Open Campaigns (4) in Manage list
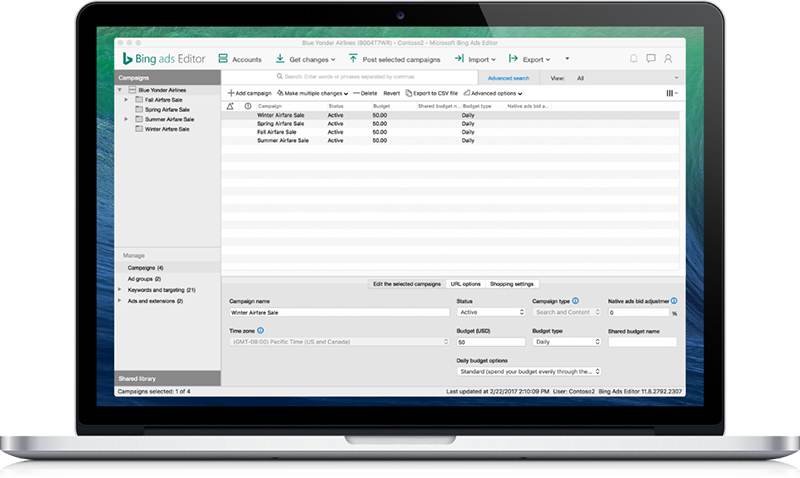 pos(145,268)
